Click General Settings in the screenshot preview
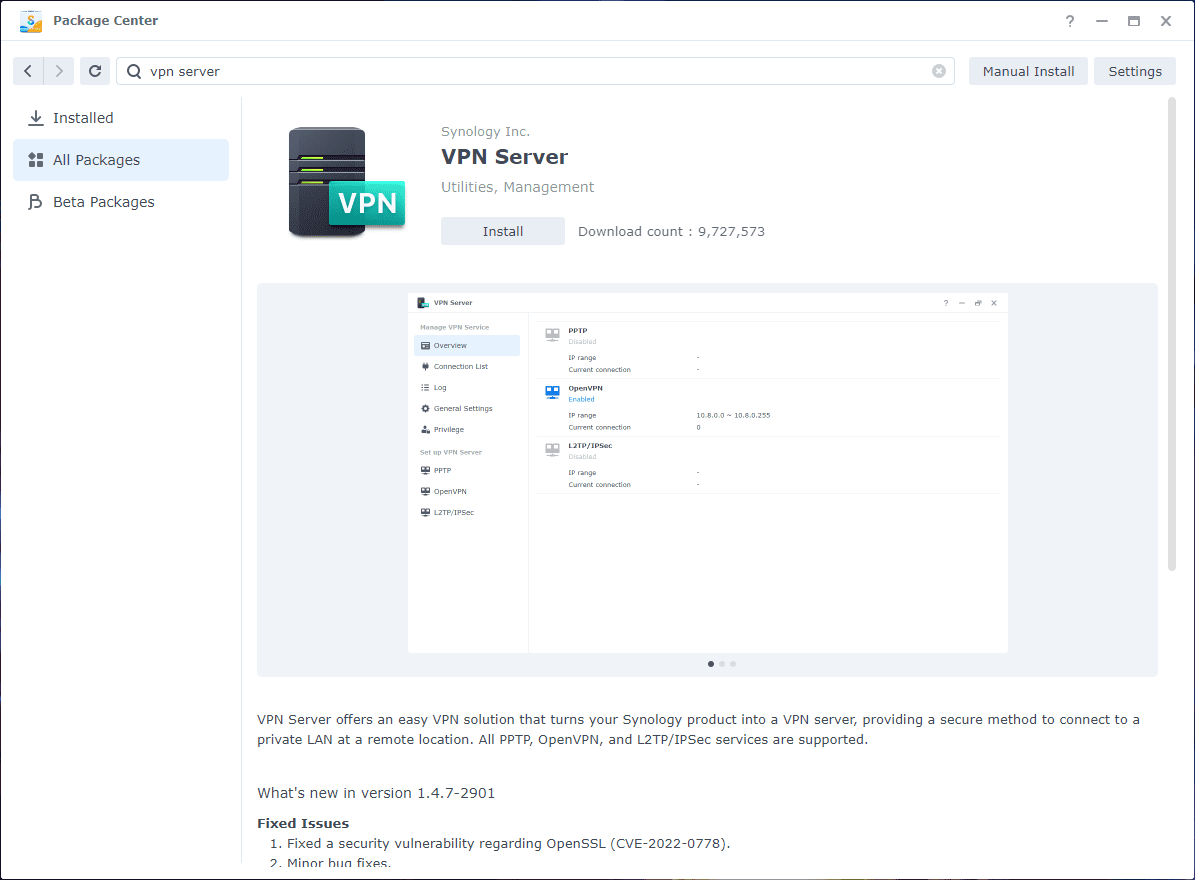This screenshot has height=880, width=1195. [x=463, y=408]
